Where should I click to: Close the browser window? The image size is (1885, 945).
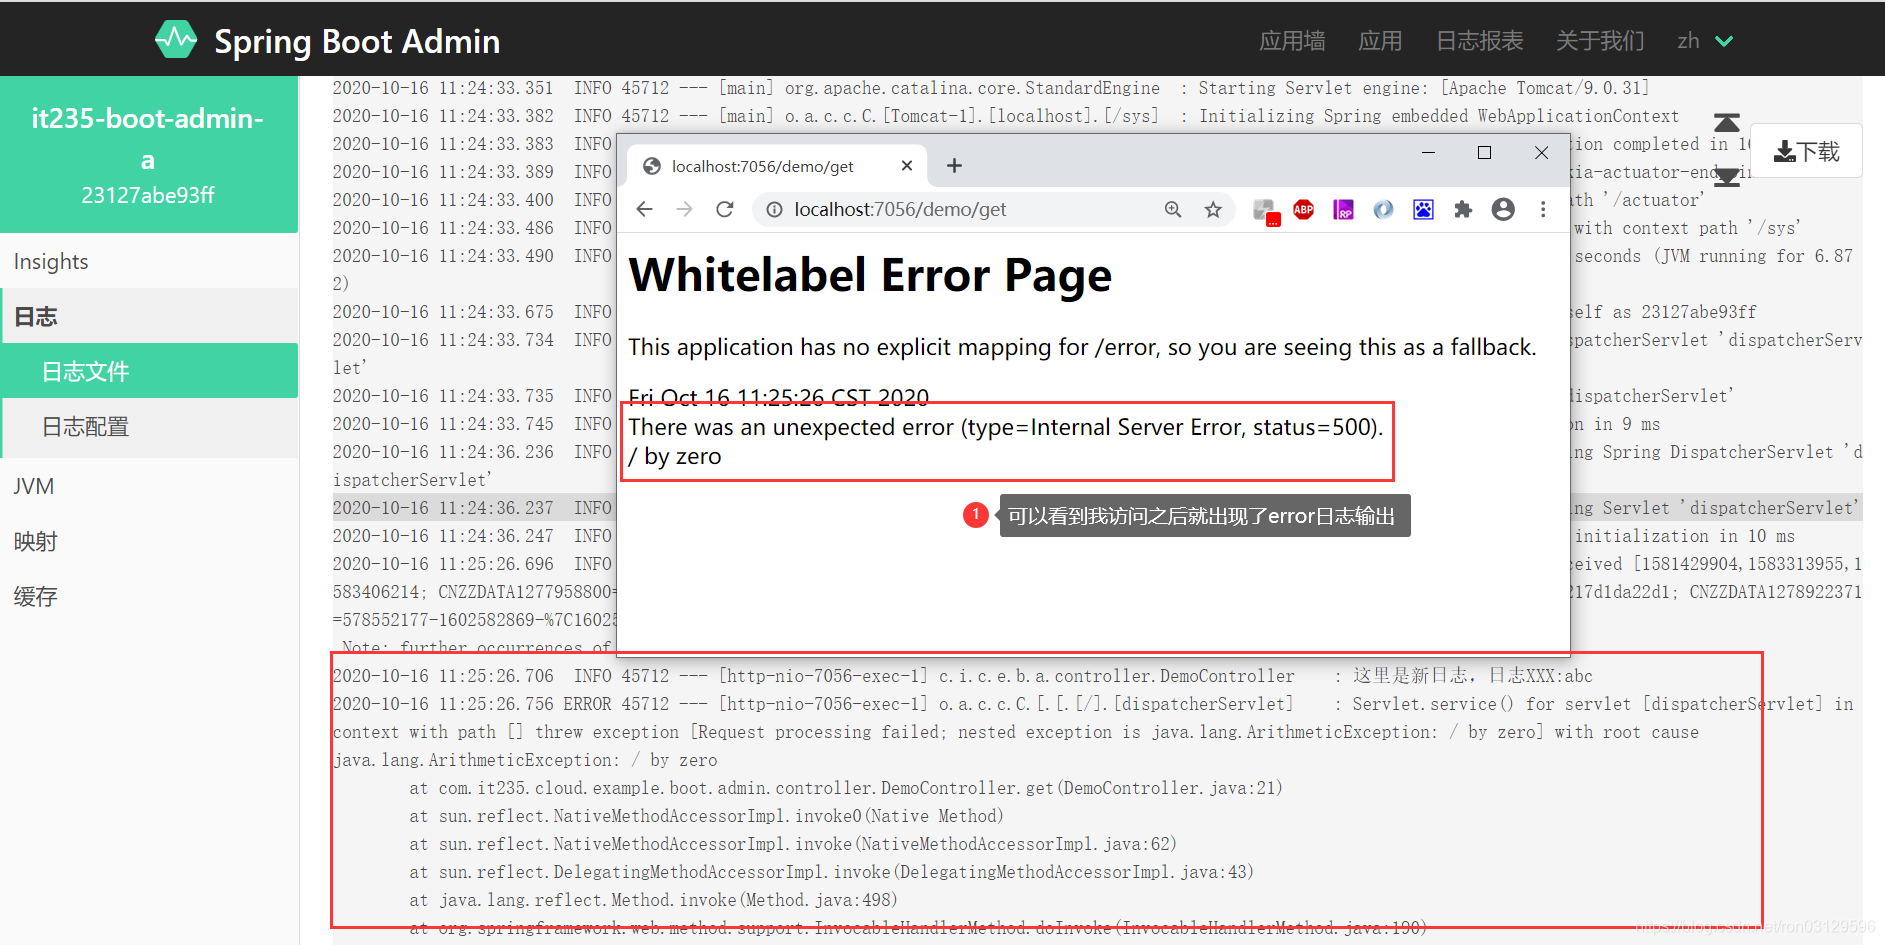[x=1541, y=152]
